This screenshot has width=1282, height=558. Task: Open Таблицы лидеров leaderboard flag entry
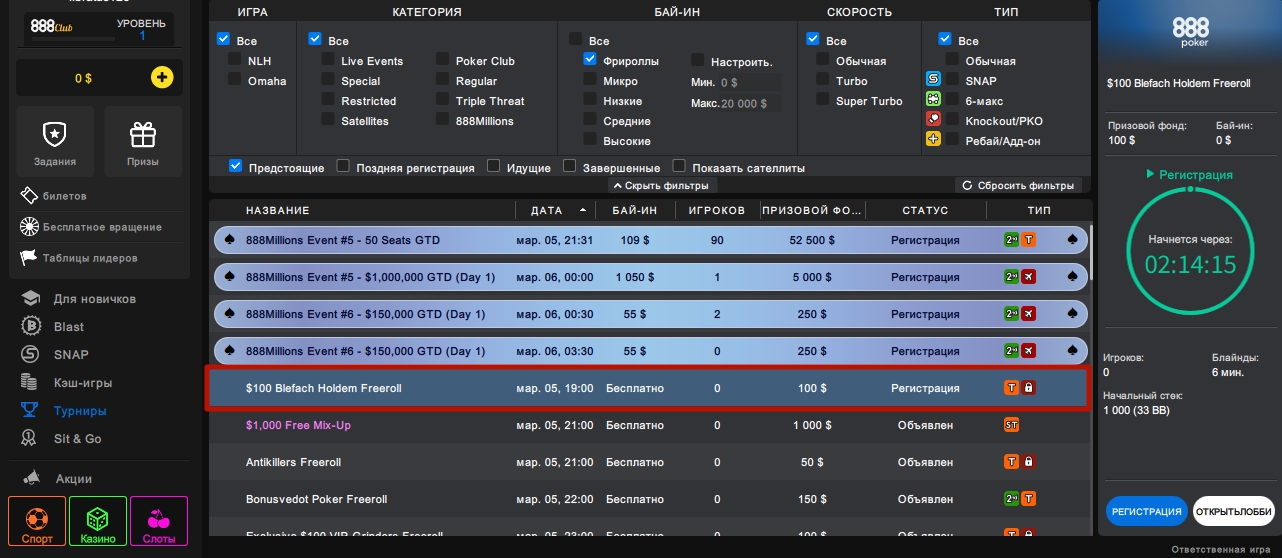pyautogui.click(x=77, y=258)
